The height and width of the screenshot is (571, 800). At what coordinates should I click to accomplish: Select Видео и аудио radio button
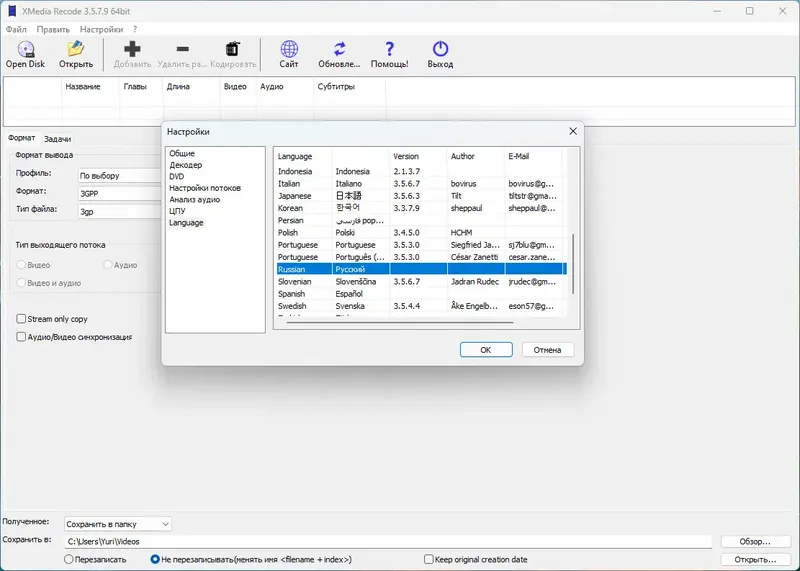21,283
